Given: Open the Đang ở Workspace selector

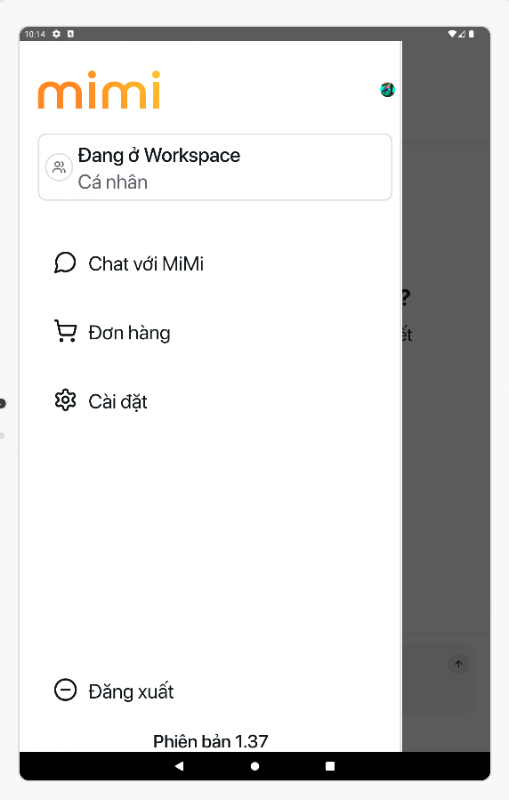Looking at the screenshot, I should tap(215, 167).
